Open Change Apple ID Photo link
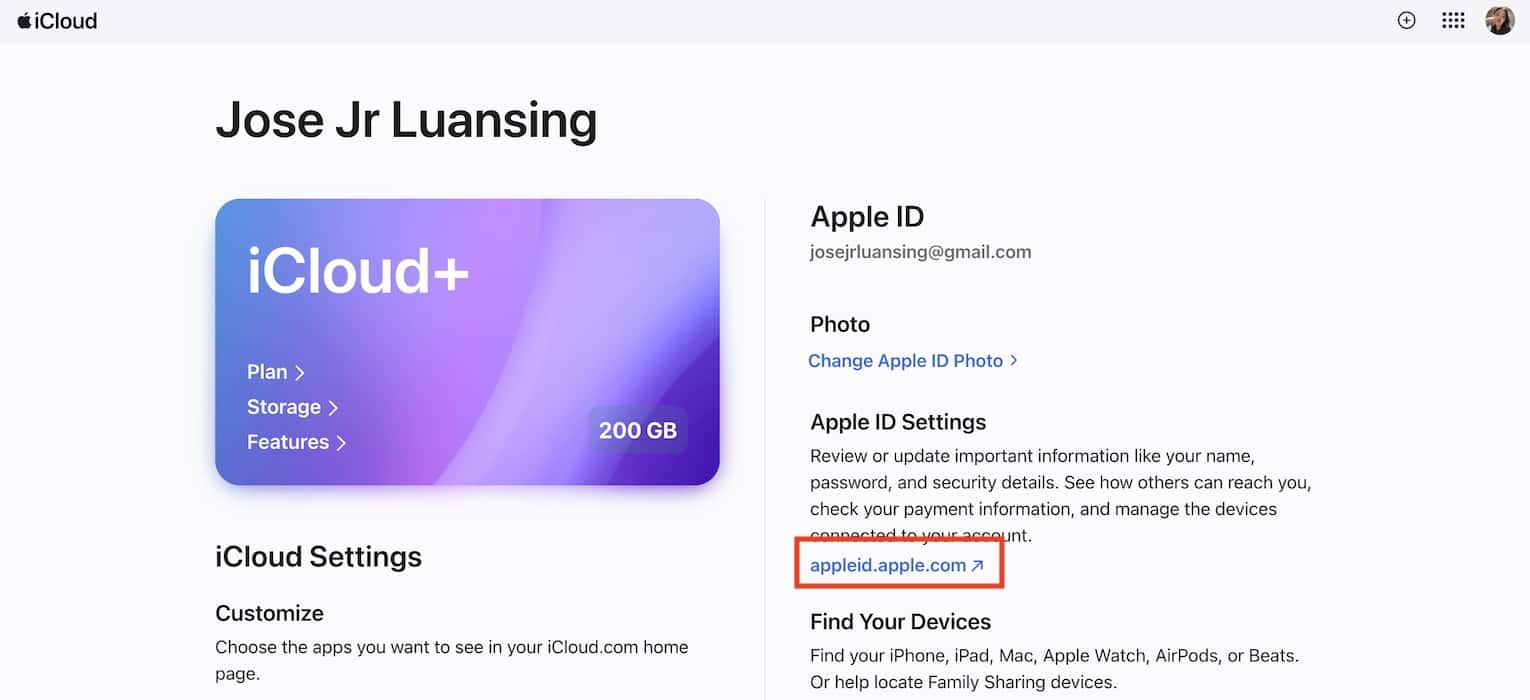Screen dimensions: 1530x700 click(x=905, y=361)
